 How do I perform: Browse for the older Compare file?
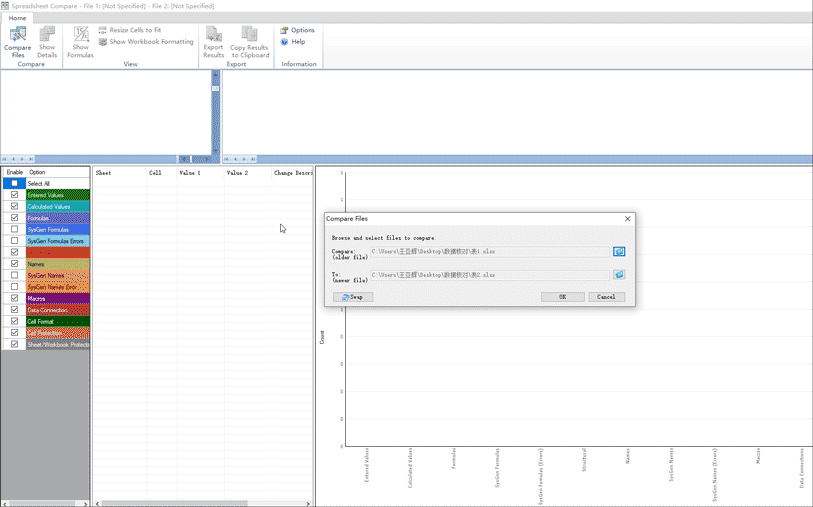point(619,252)
